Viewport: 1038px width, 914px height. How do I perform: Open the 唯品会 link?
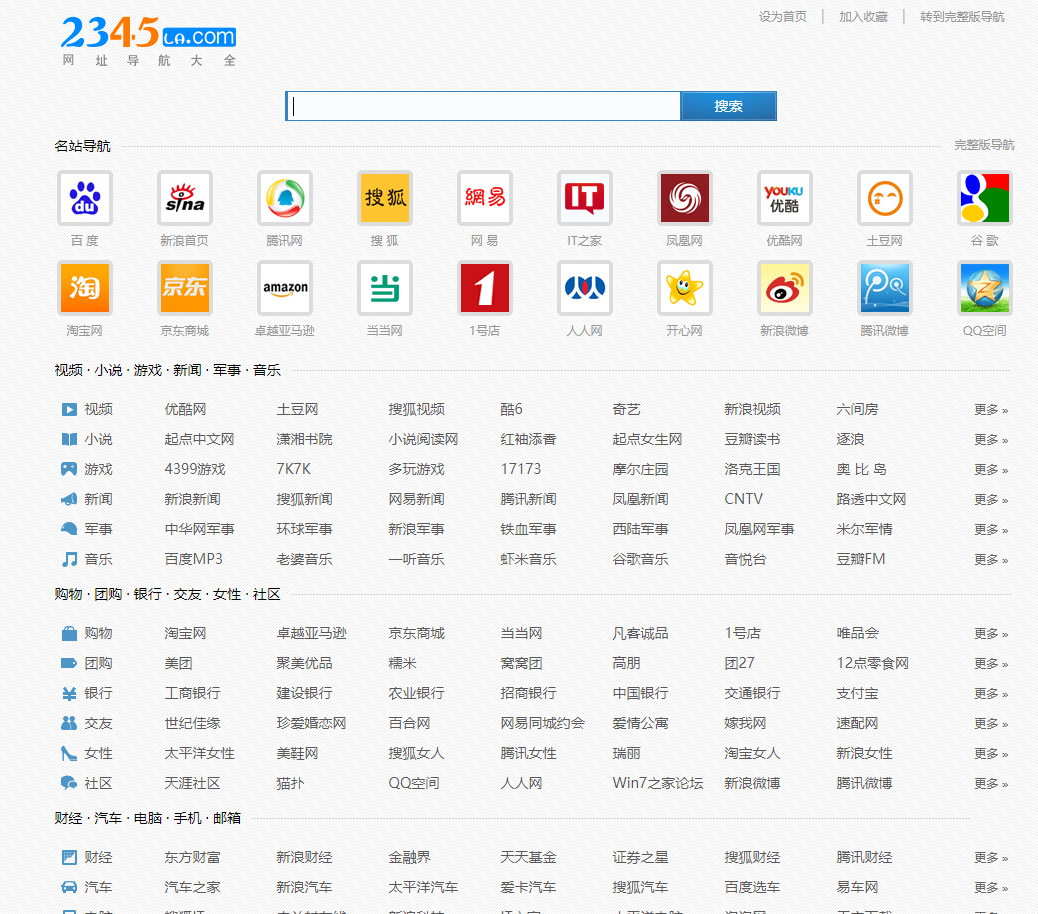[857, 633]
